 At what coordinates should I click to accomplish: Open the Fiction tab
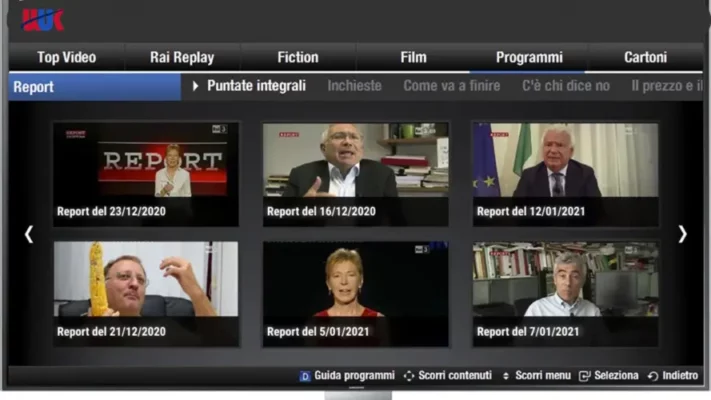[298, 58]
